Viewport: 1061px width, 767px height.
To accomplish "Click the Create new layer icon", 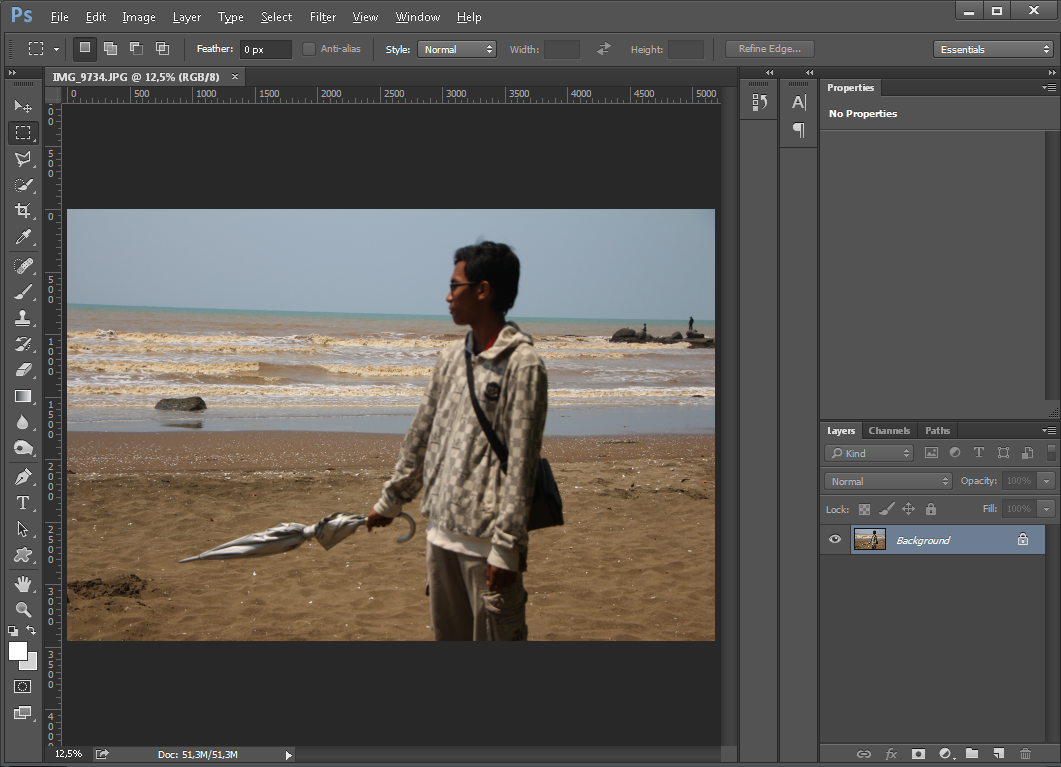I will tap(998, 753).
